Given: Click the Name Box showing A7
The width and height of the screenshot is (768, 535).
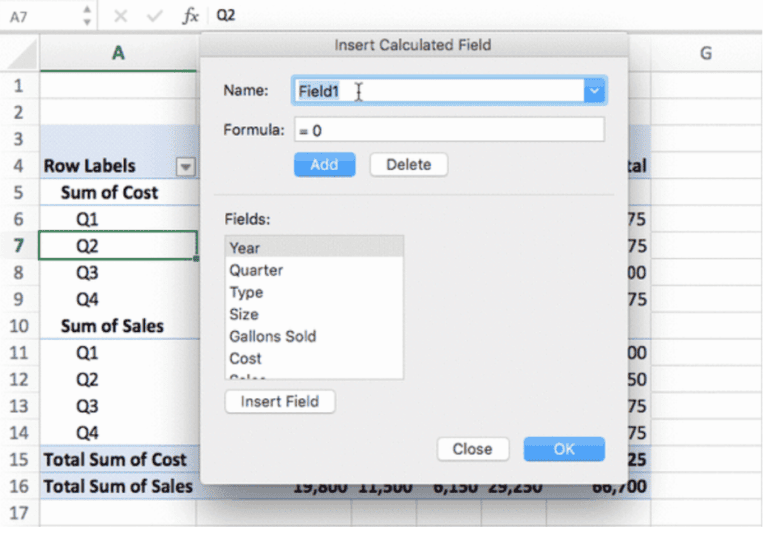Looking at the screenshot, I should coord(40,16).
